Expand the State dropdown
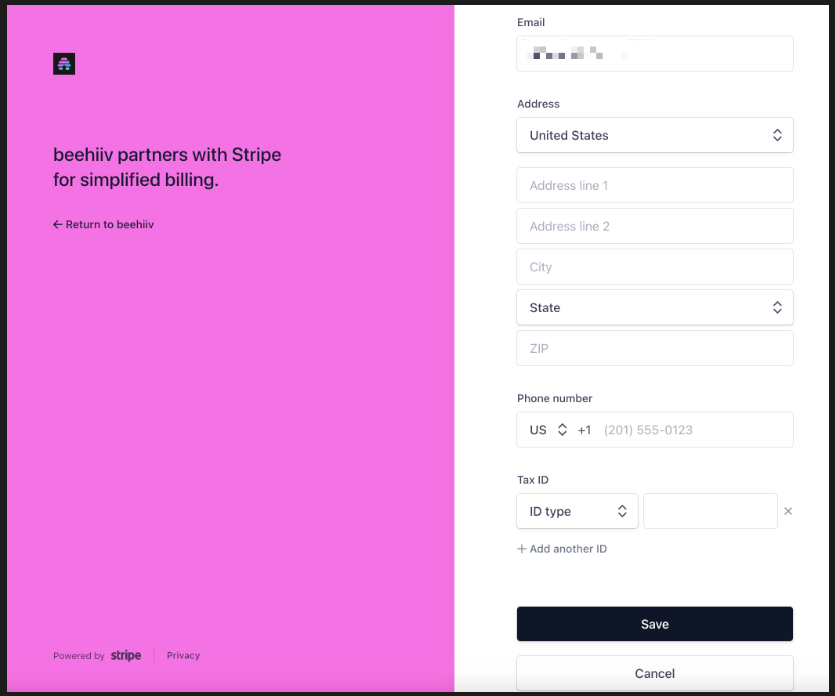835x696 pixels. (x=654, y=308)
